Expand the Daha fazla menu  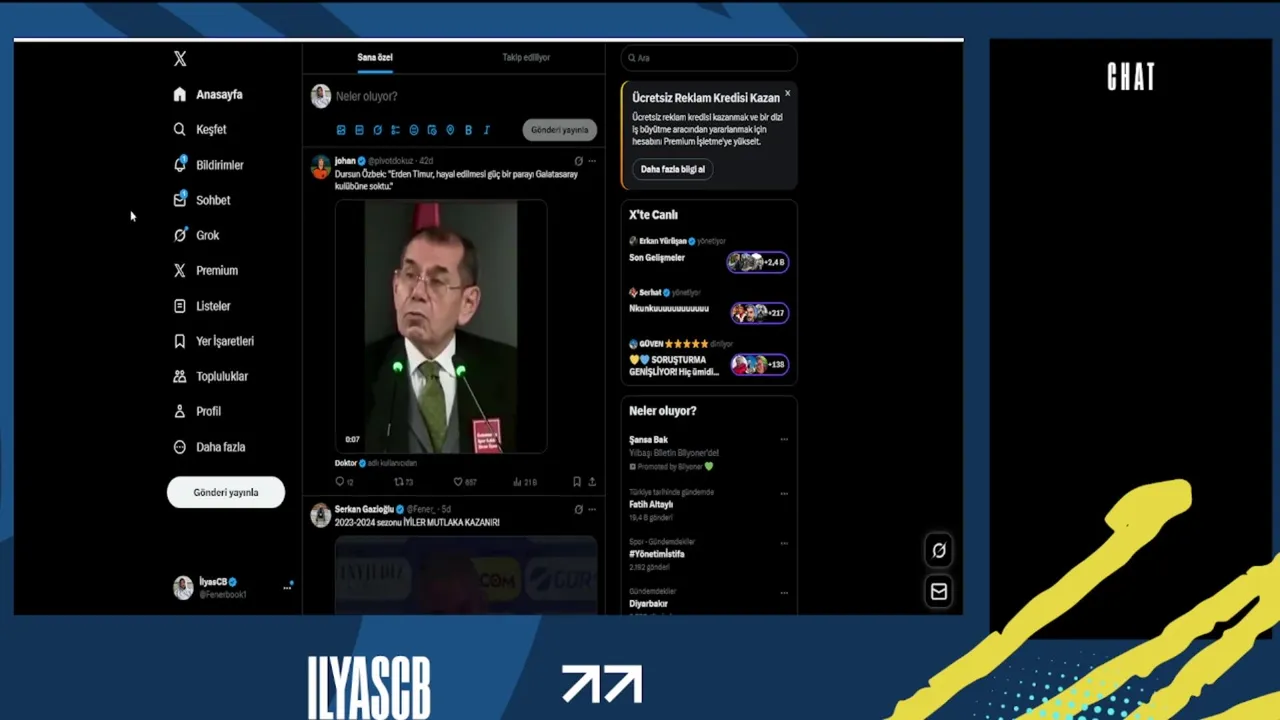click(209, 447)
